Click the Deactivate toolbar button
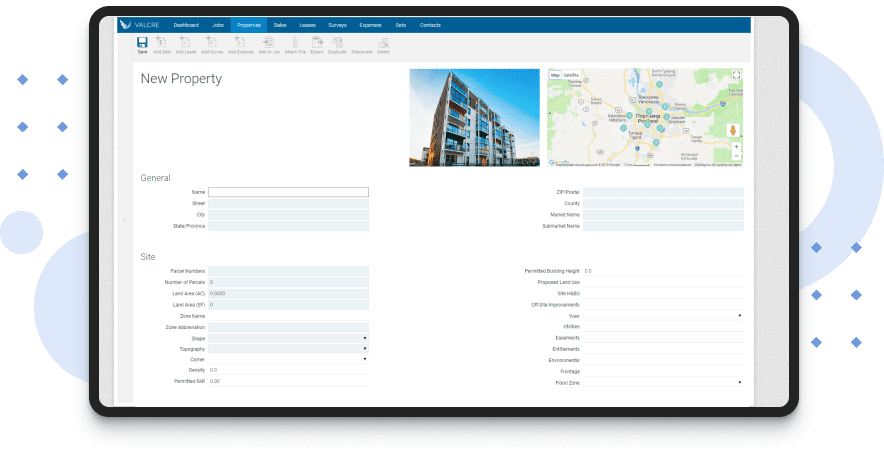The image size is (884, 454). (x=362, y=52)
